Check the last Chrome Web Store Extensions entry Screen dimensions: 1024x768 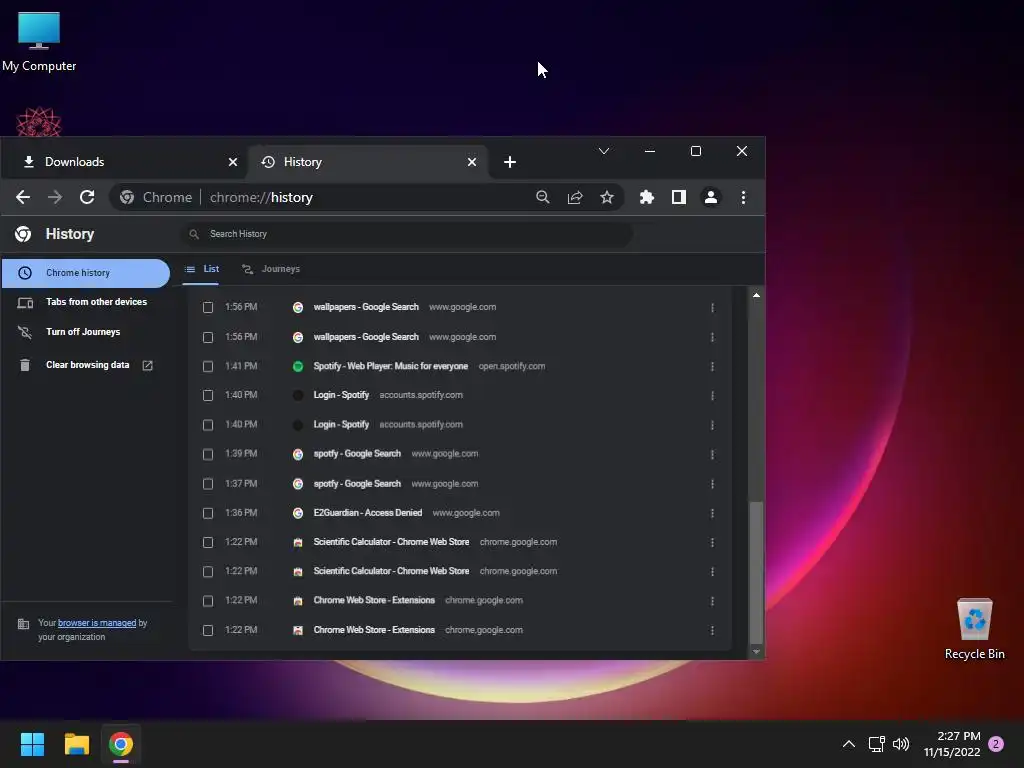208,630
